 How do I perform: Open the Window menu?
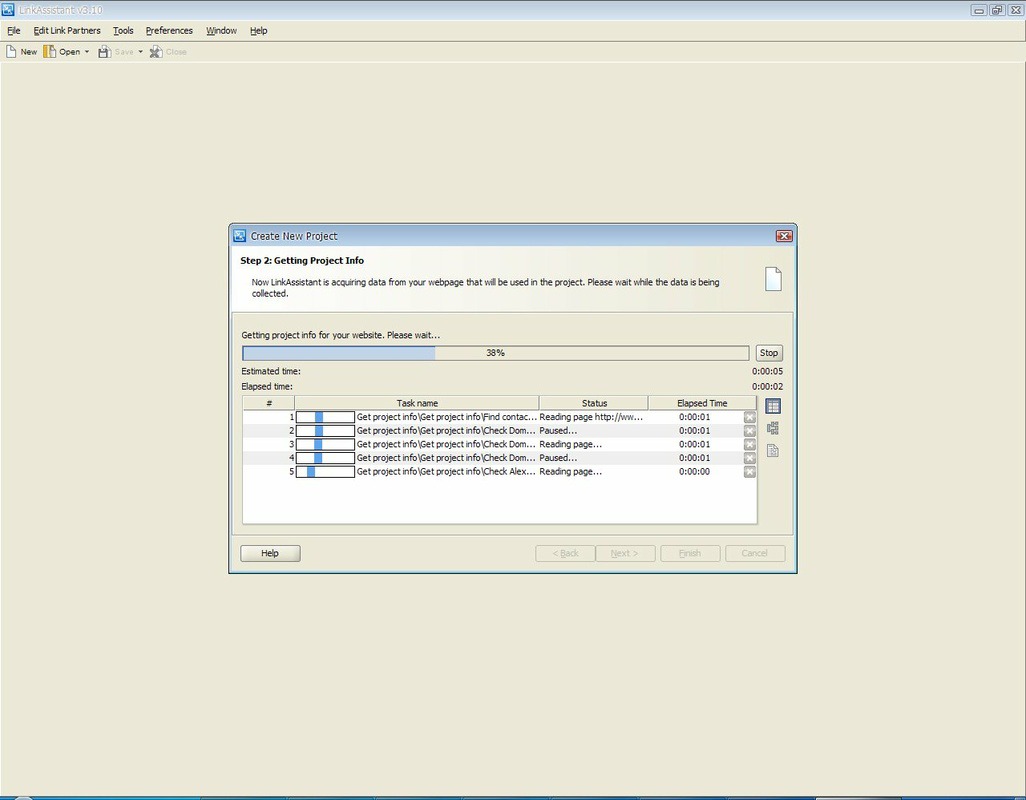[x=221, y=31]
